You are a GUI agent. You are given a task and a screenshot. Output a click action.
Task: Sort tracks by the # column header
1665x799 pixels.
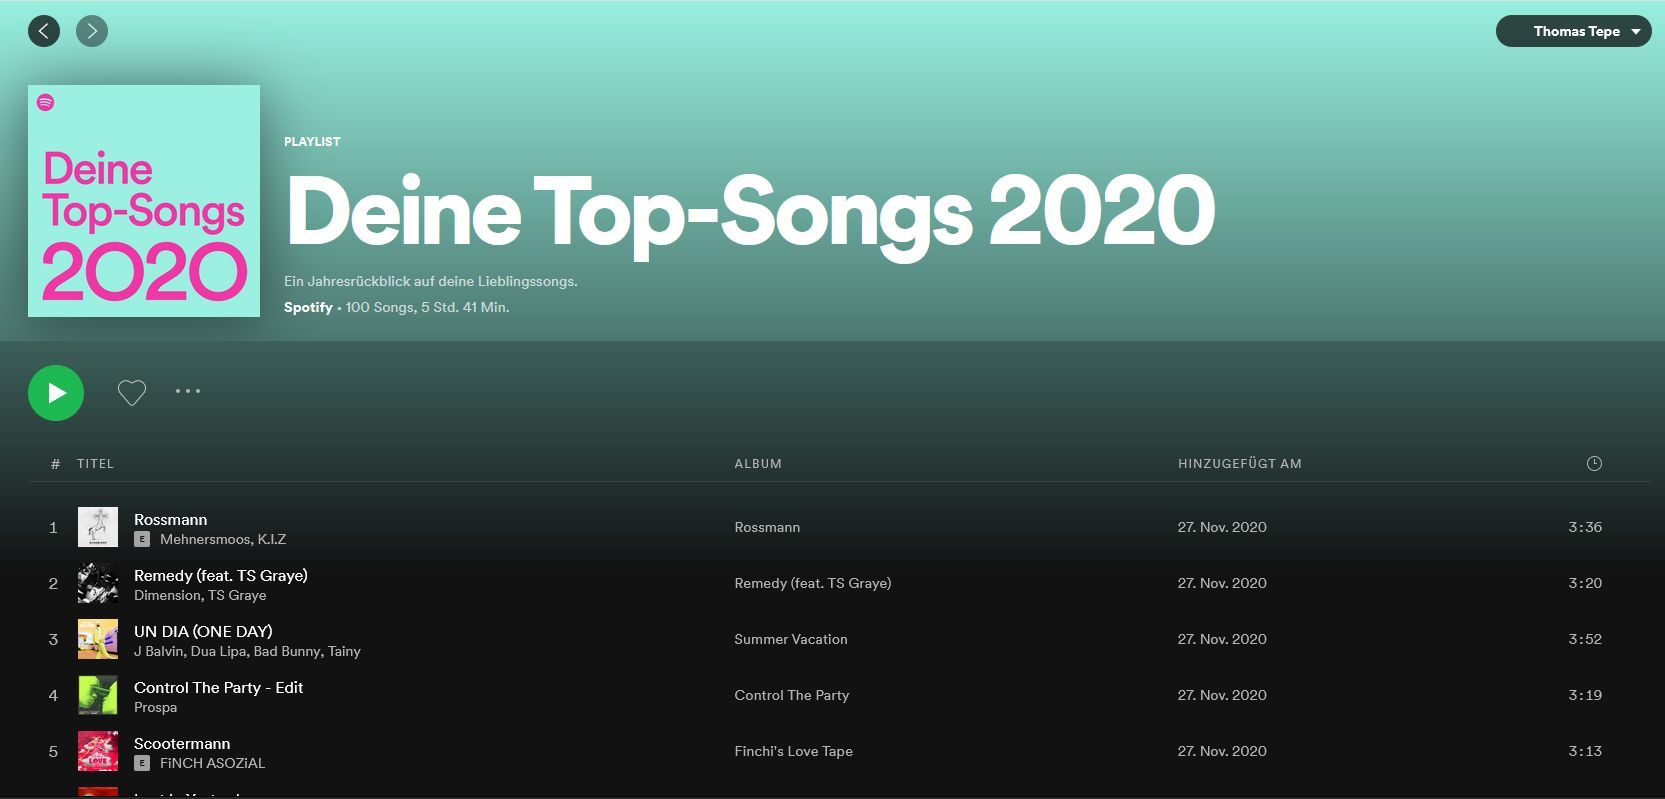click(x=55, y=464)
